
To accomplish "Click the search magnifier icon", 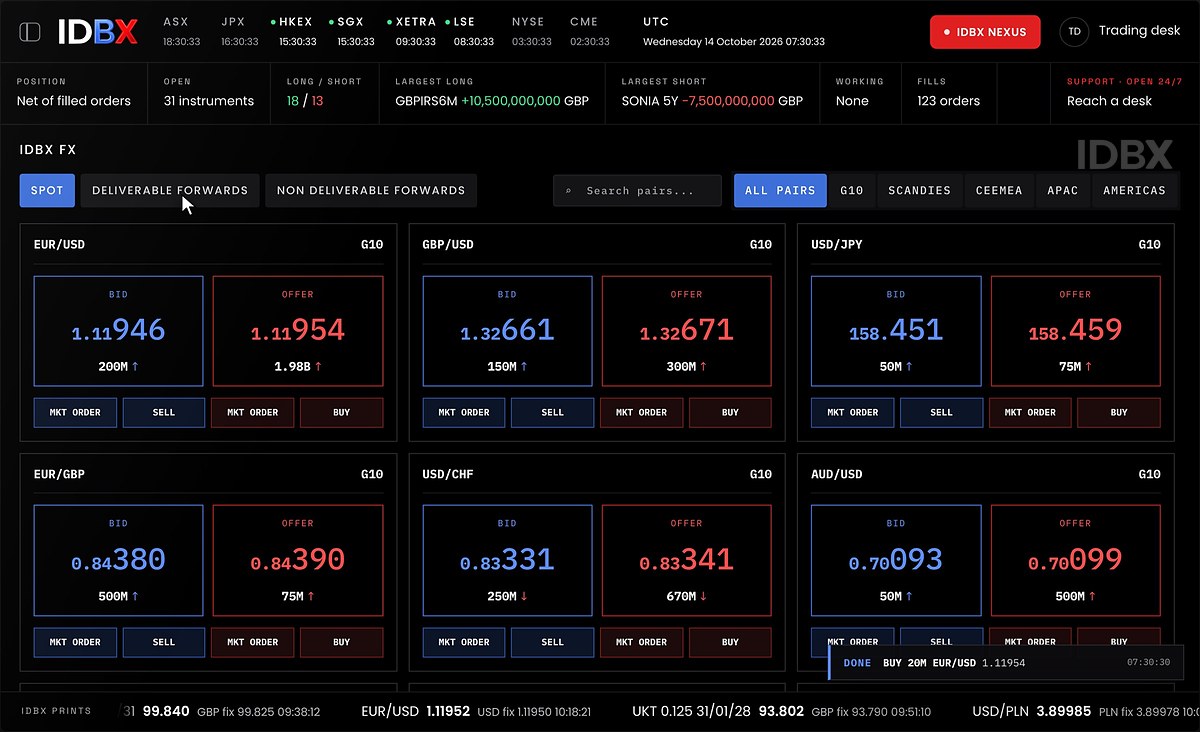I will pyautogui.click(x=568, y=191).
